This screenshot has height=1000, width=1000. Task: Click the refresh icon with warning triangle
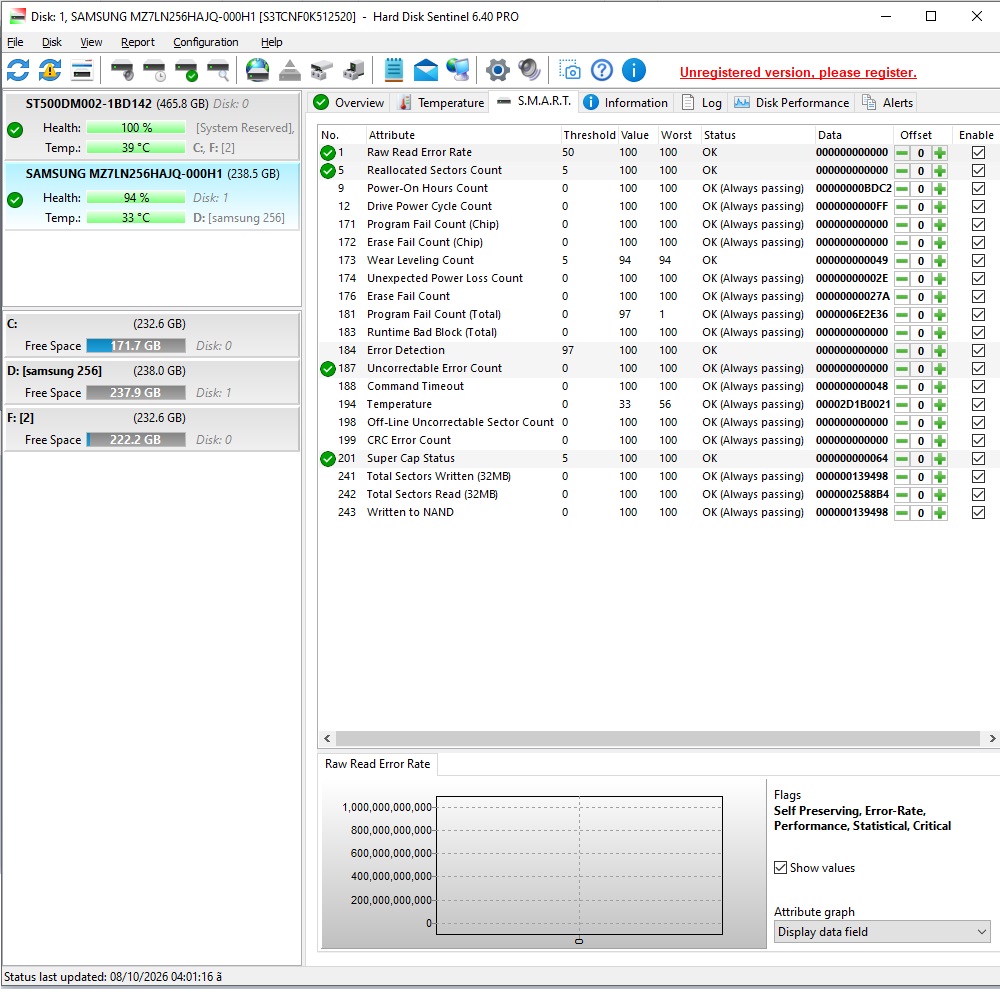click(50, 70)
